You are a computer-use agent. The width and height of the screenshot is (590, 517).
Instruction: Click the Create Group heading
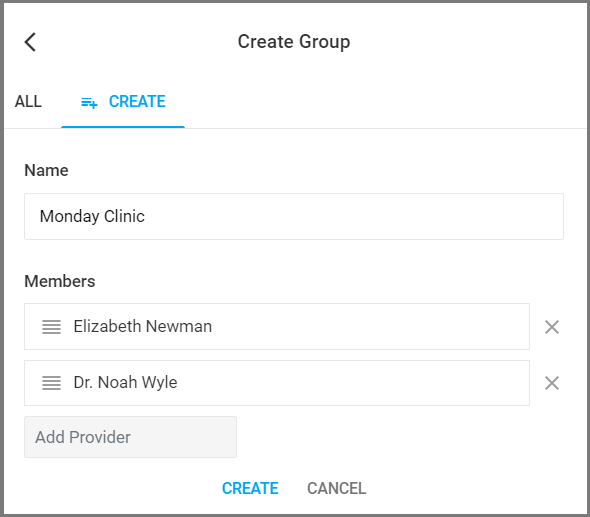pos(294,41)
